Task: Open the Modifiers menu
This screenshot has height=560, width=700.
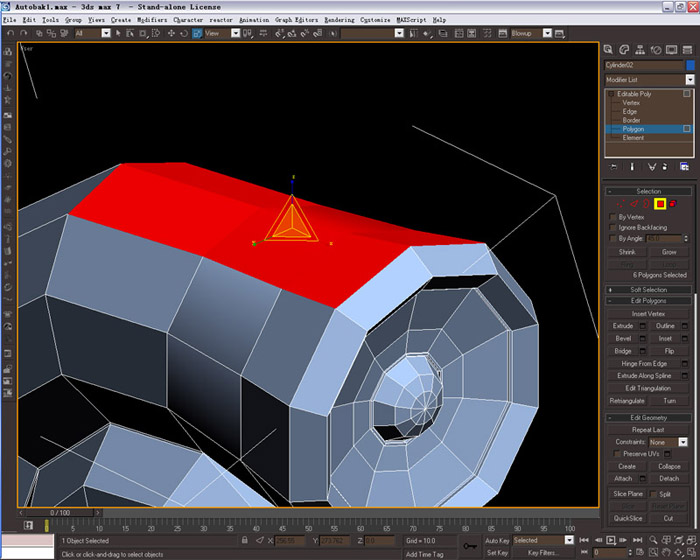Action: click(152, 20)
